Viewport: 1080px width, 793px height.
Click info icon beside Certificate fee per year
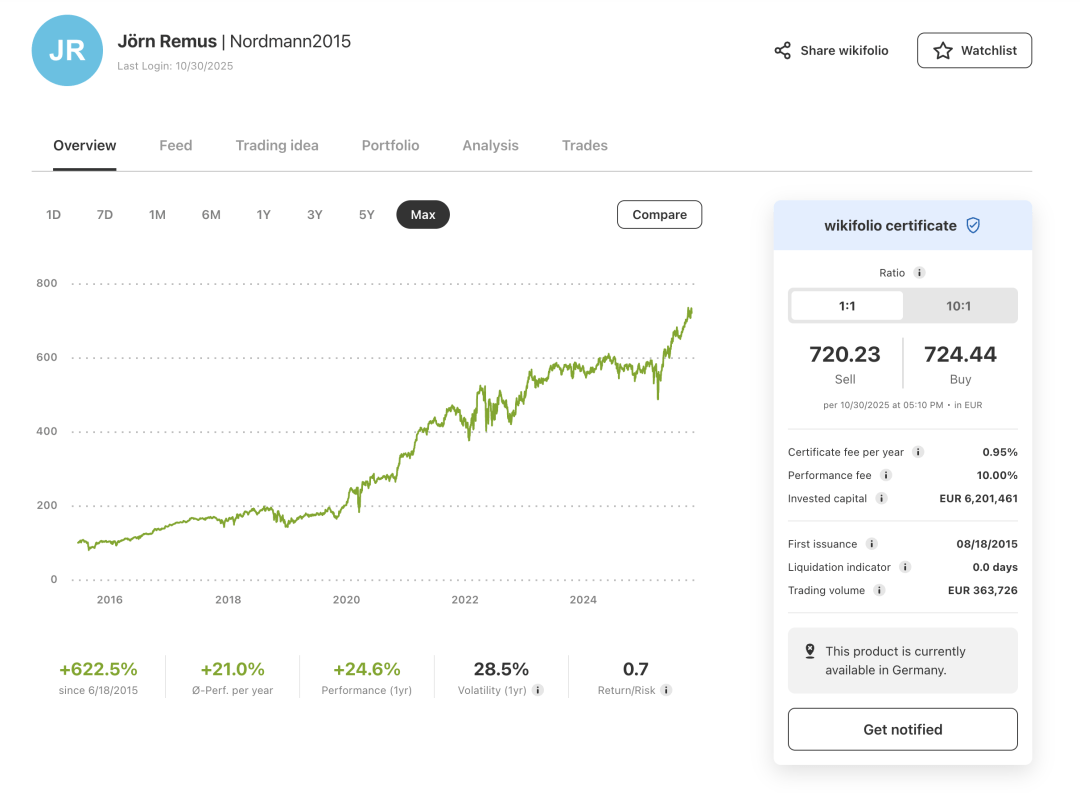click(x=918, y=452)
